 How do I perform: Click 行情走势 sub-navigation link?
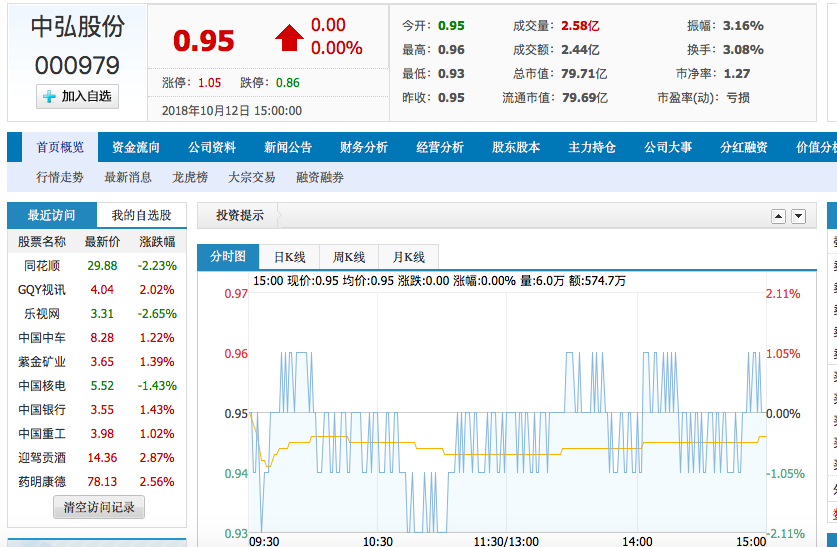pos(60,177)
